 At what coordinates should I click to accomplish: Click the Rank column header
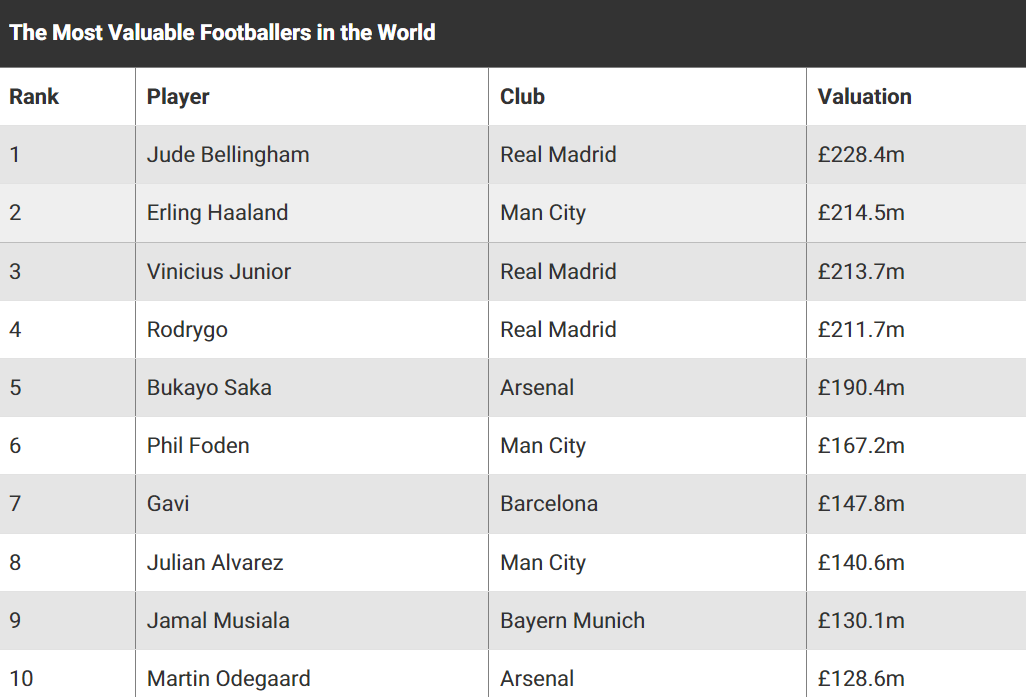pyautogui.click(x=34, y=97)
